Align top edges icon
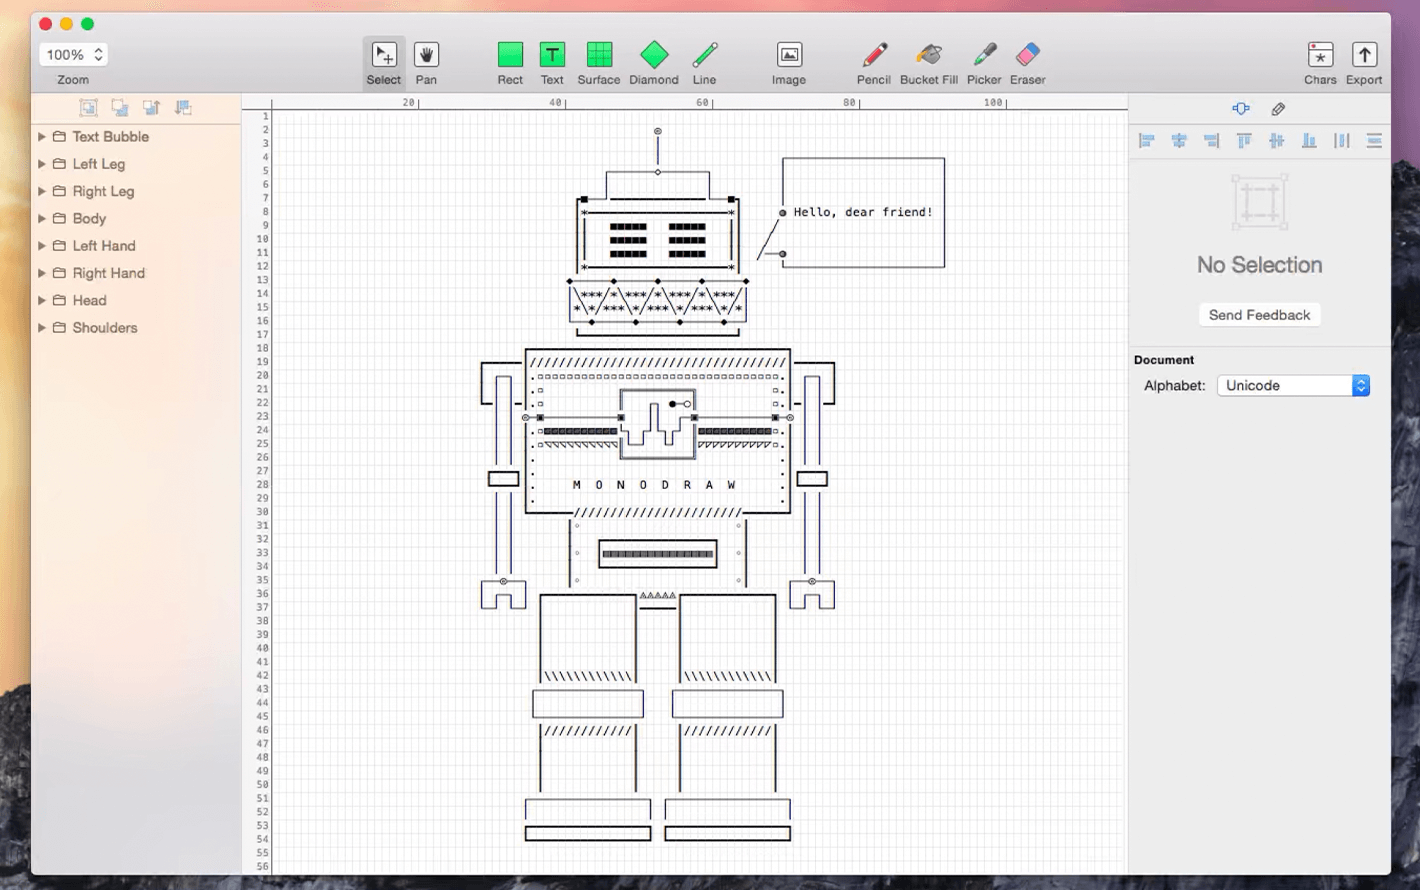The width and height of the screenshot is (1420, 890). click(1244, 141)
